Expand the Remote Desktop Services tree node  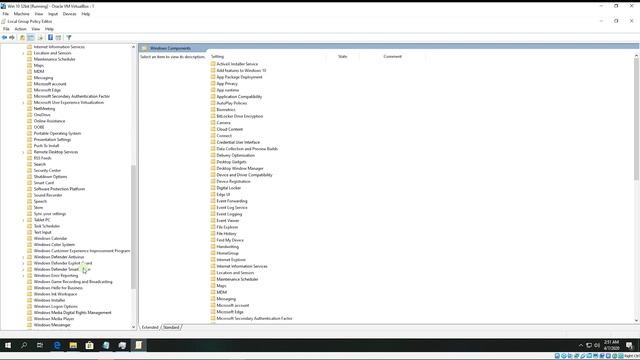point(23,152)
